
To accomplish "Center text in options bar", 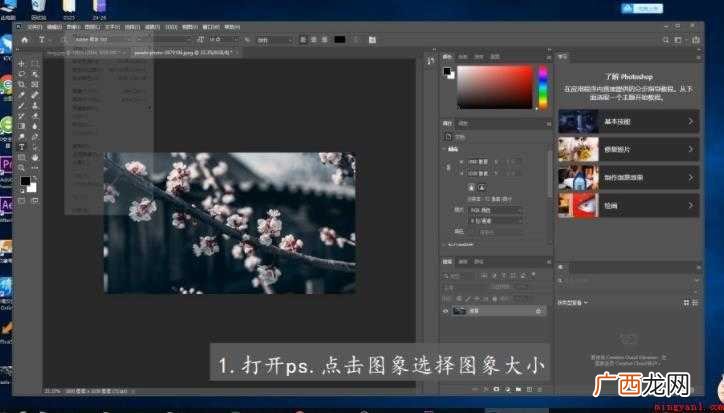I will (314, 40).
